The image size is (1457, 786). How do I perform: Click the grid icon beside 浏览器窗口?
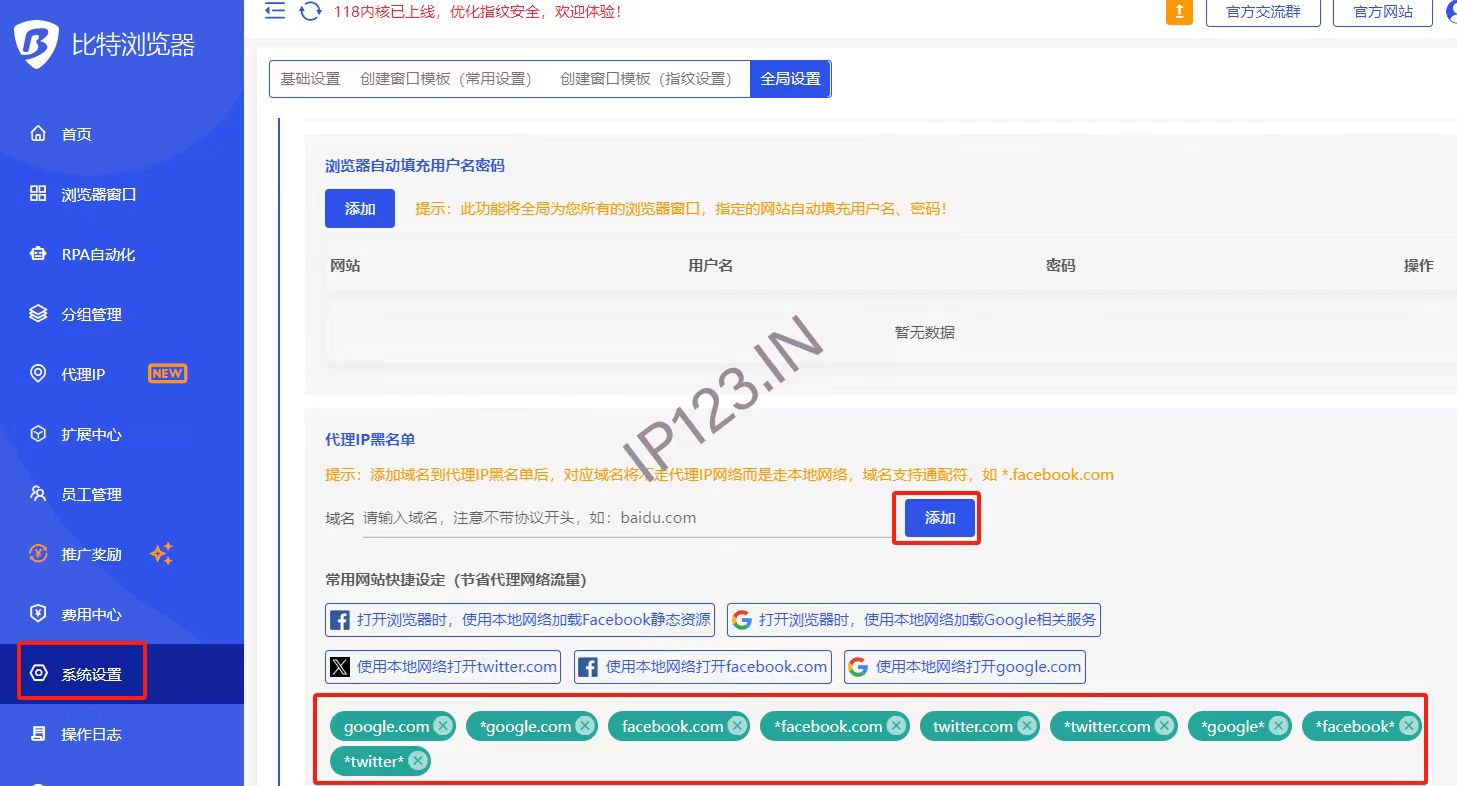point(38,194)
